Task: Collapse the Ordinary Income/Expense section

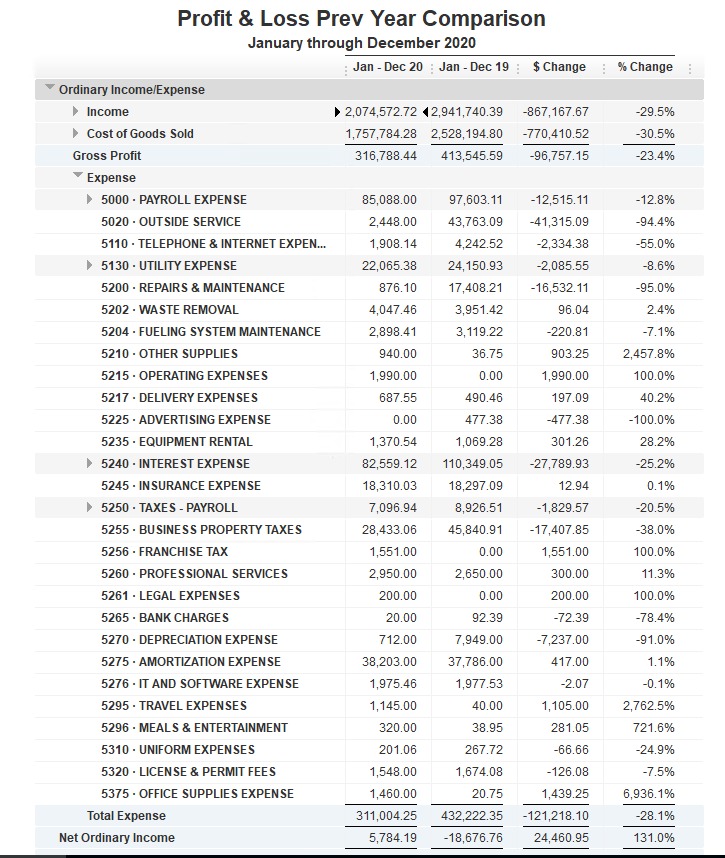Action: coord(50,89)
